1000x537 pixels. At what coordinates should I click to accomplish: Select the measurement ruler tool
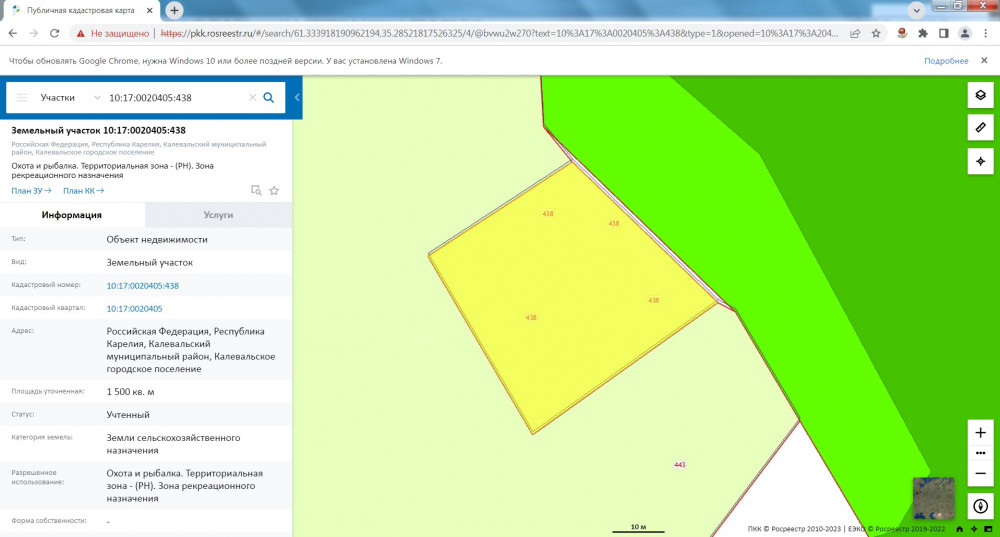(x=980, y=128)
